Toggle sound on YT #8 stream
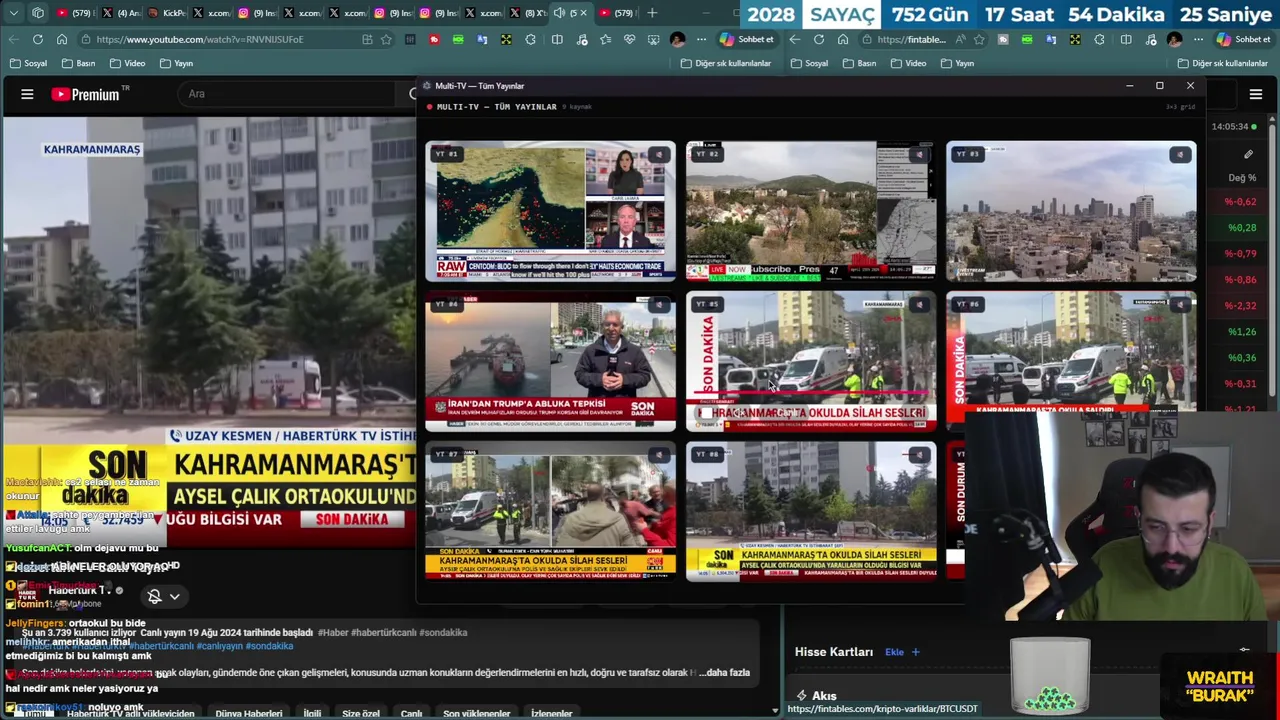 tap(919, 456)
